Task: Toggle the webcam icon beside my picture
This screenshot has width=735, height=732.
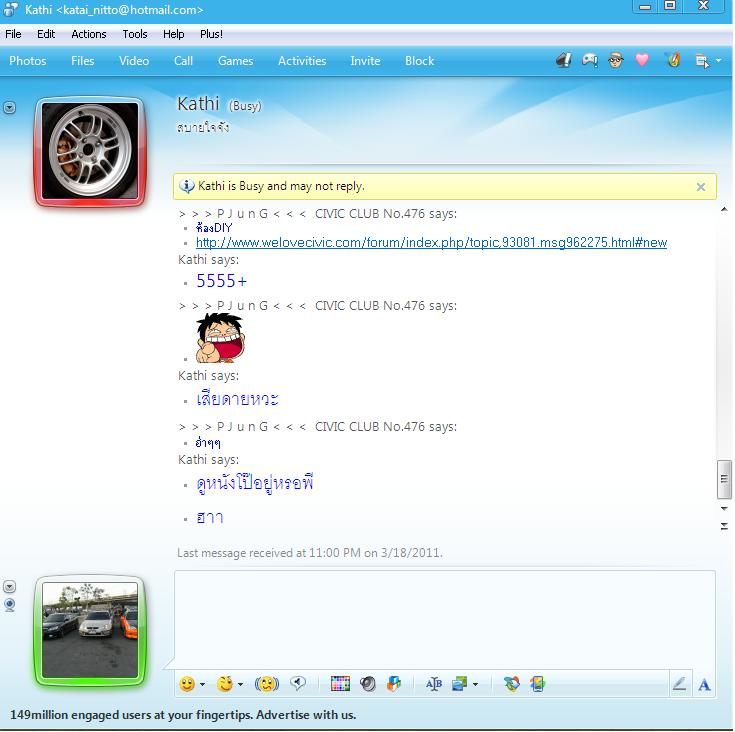Action: pos(10,604)
